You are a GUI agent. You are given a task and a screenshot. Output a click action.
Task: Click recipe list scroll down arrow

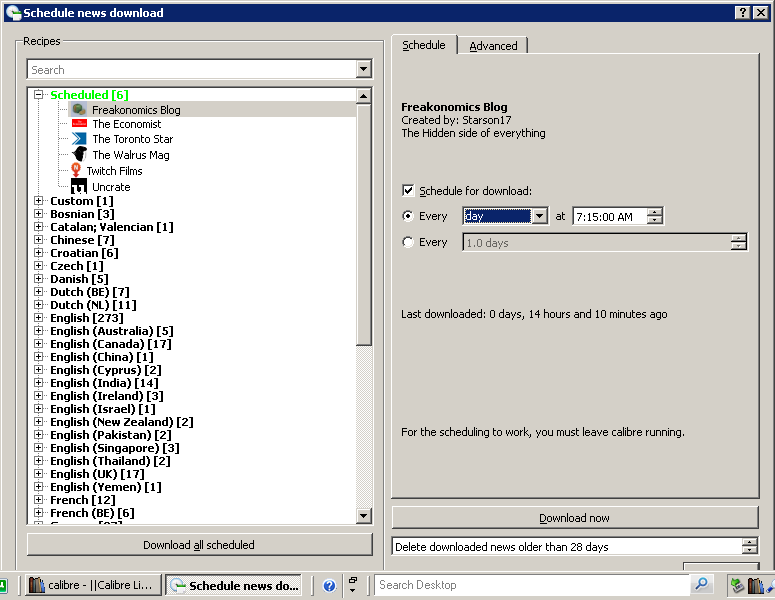(x=364, y=515)
